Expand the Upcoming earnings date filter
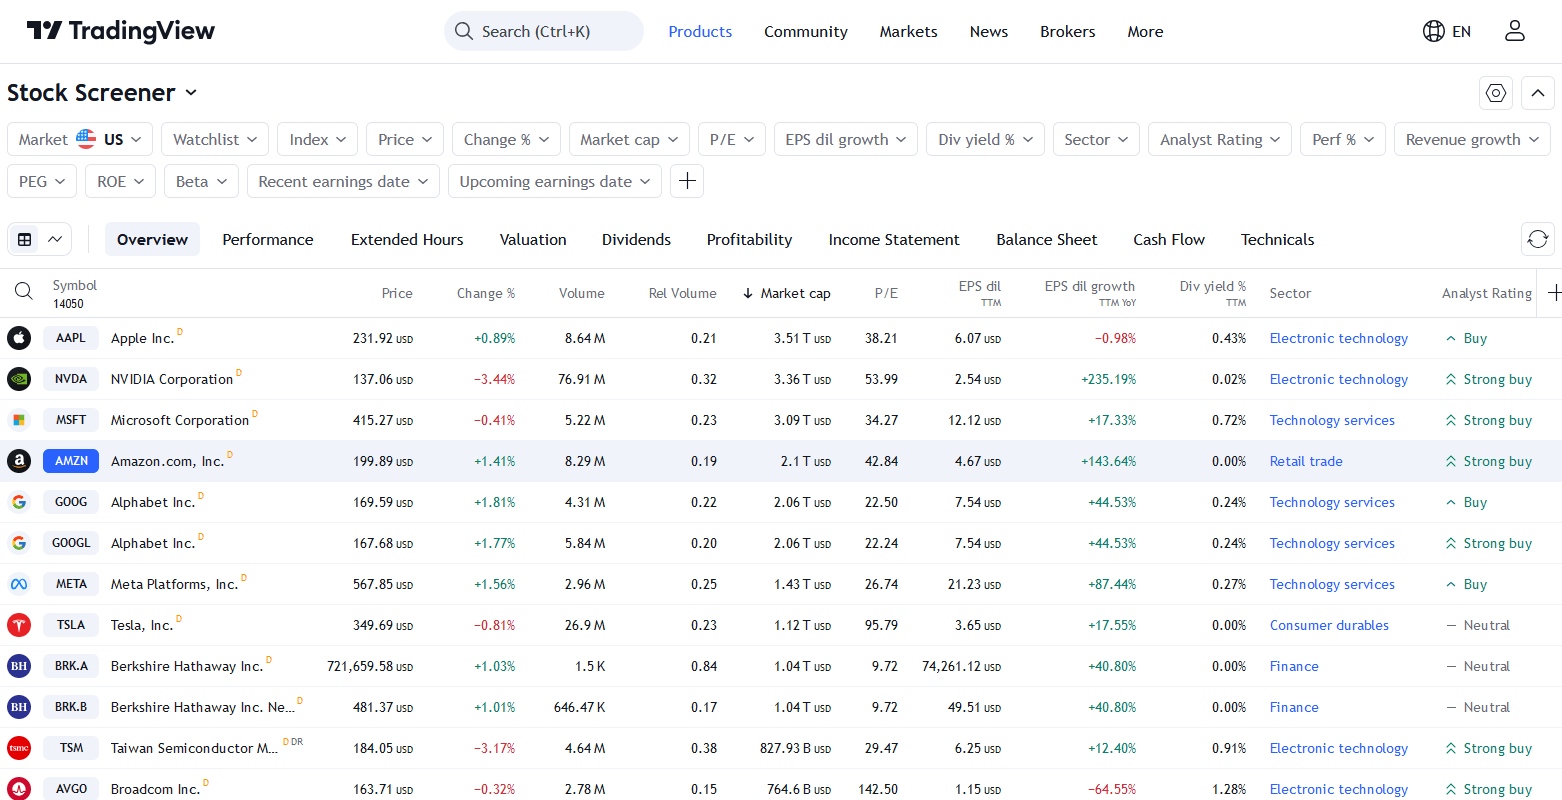1562x800 pixels. pos(554,181)
